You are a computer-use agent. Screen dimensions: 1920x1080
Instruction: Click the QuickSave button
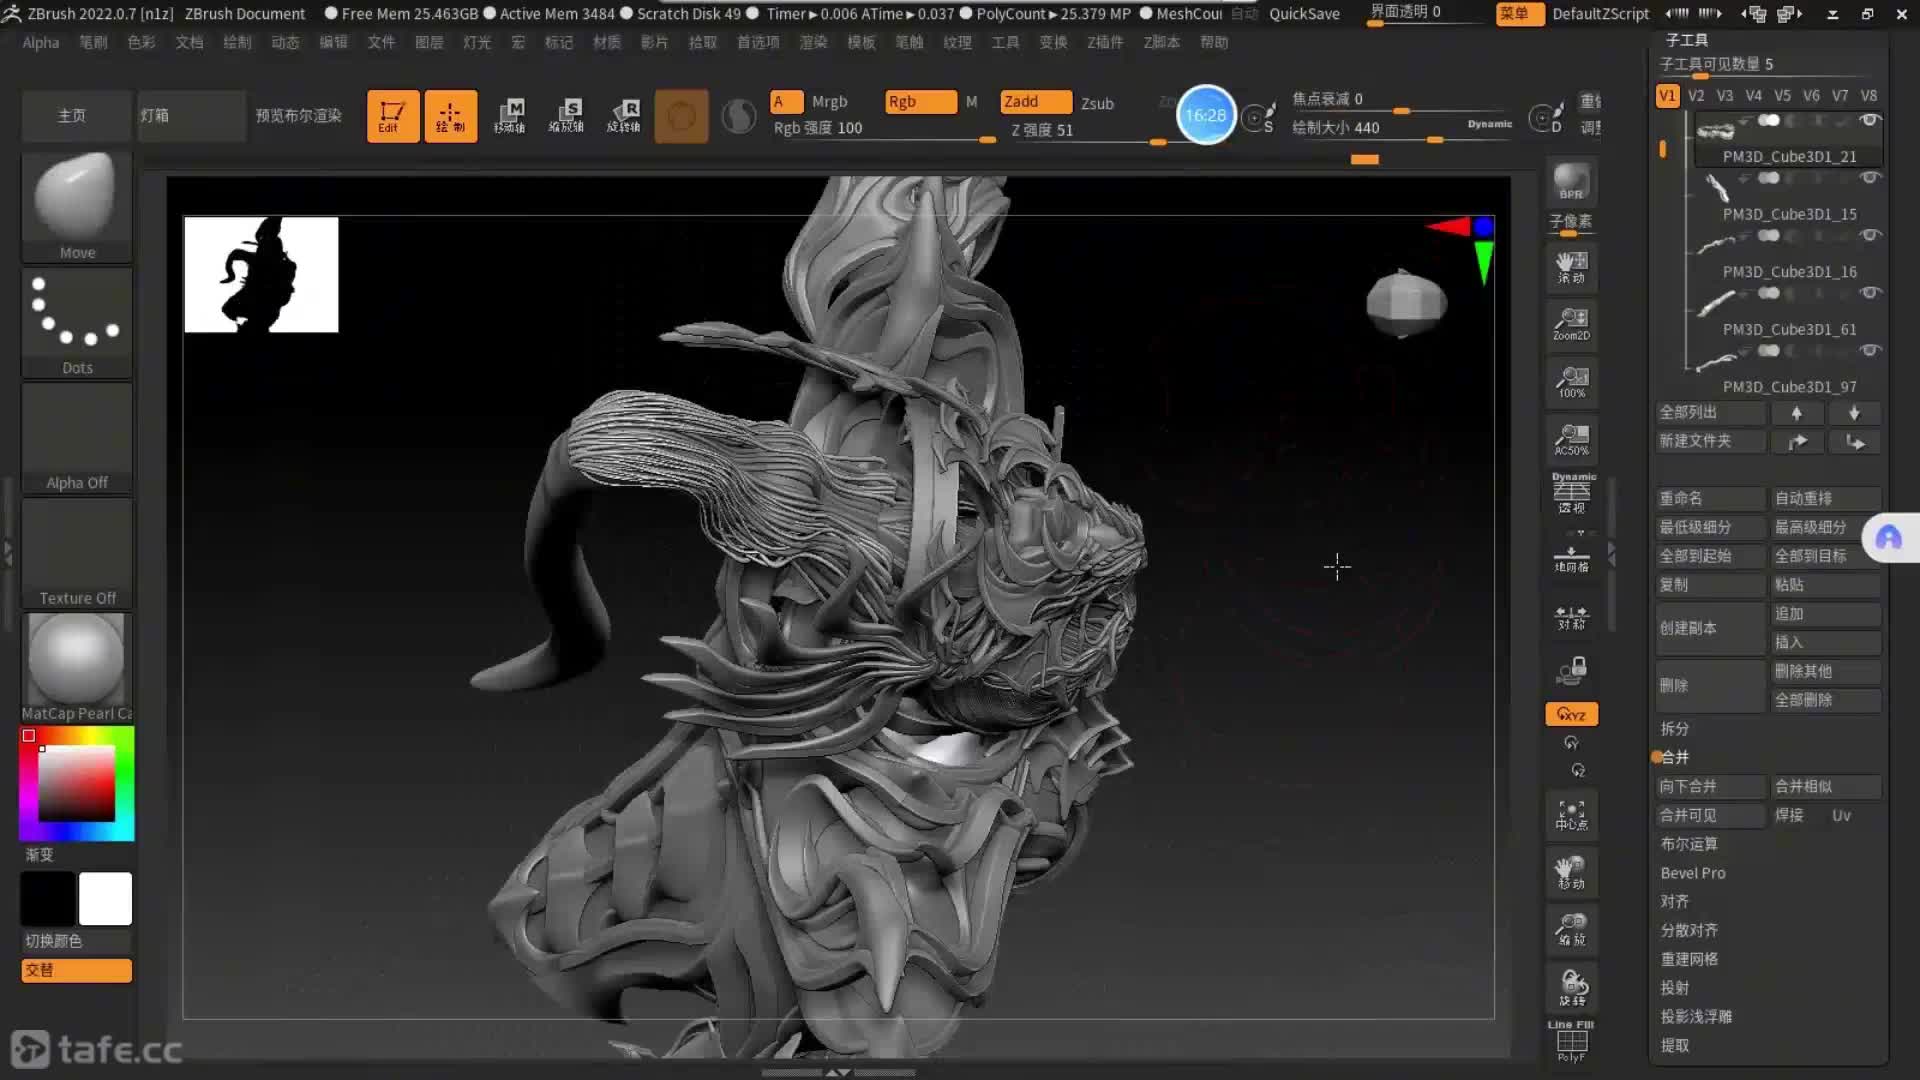1304,14
